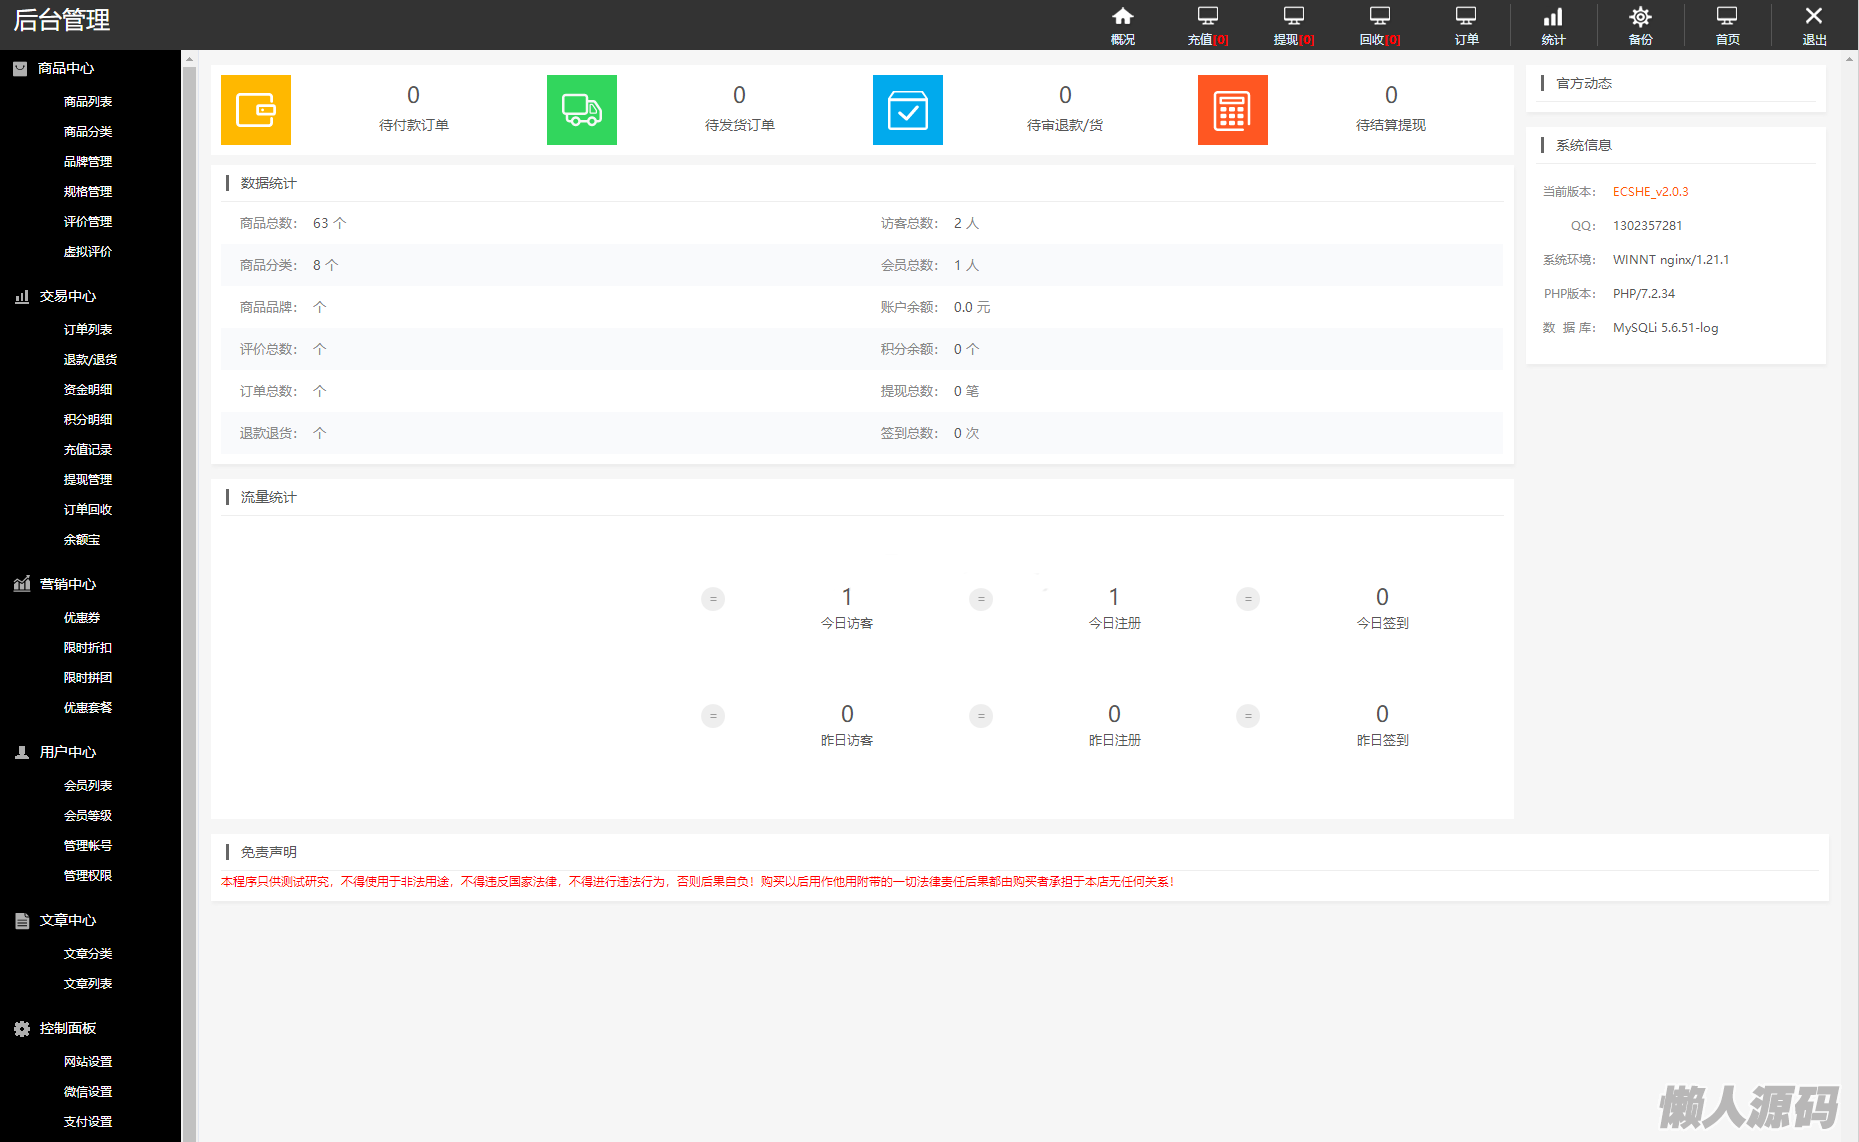Click the round marker beside 今日访客
The width and height of the screenshot is (1859, 1142).
click(x=713, y=599)
